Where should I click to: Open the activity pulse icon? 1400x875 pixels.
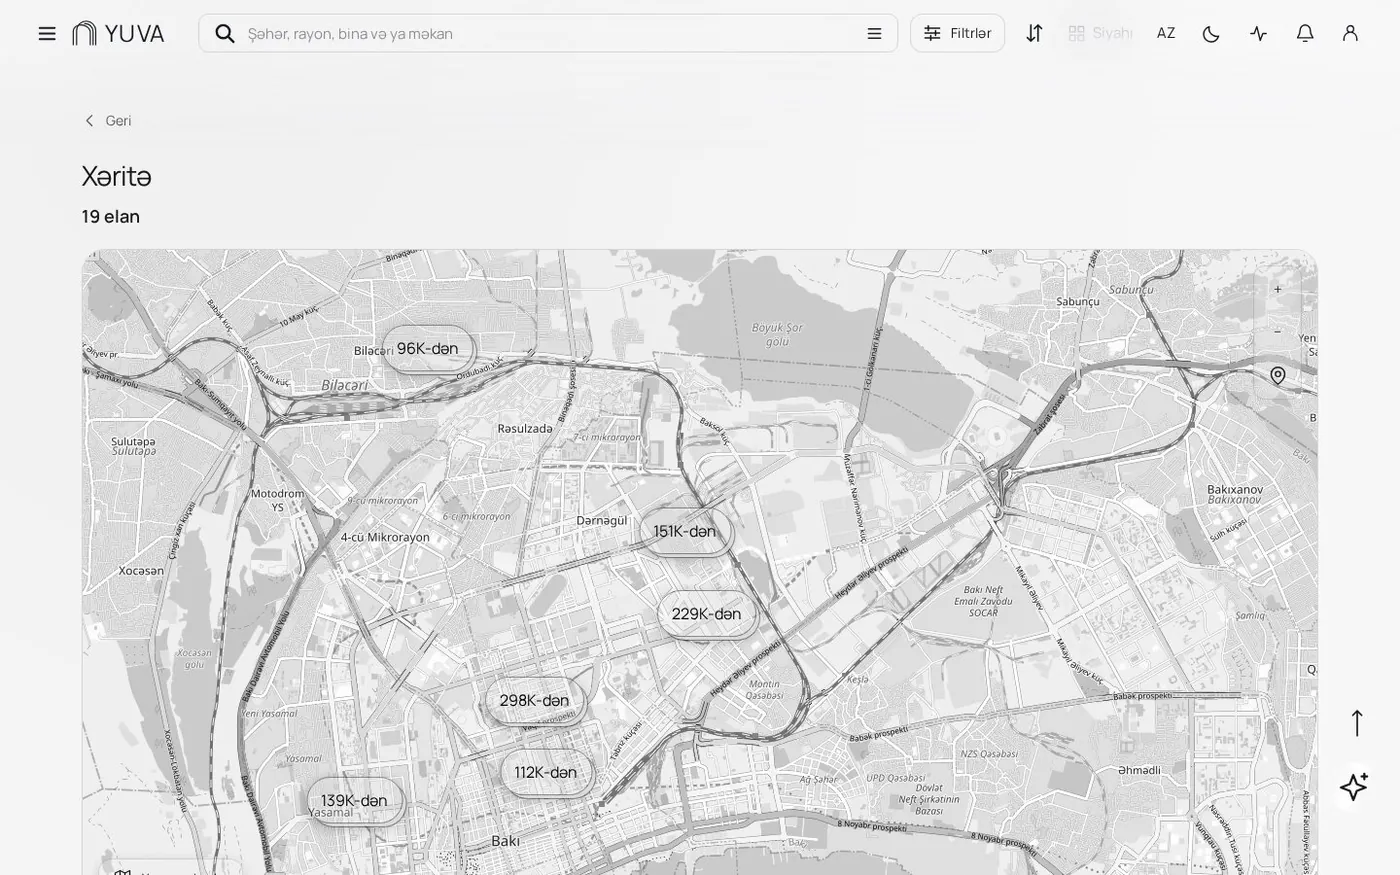point(1258,33)
